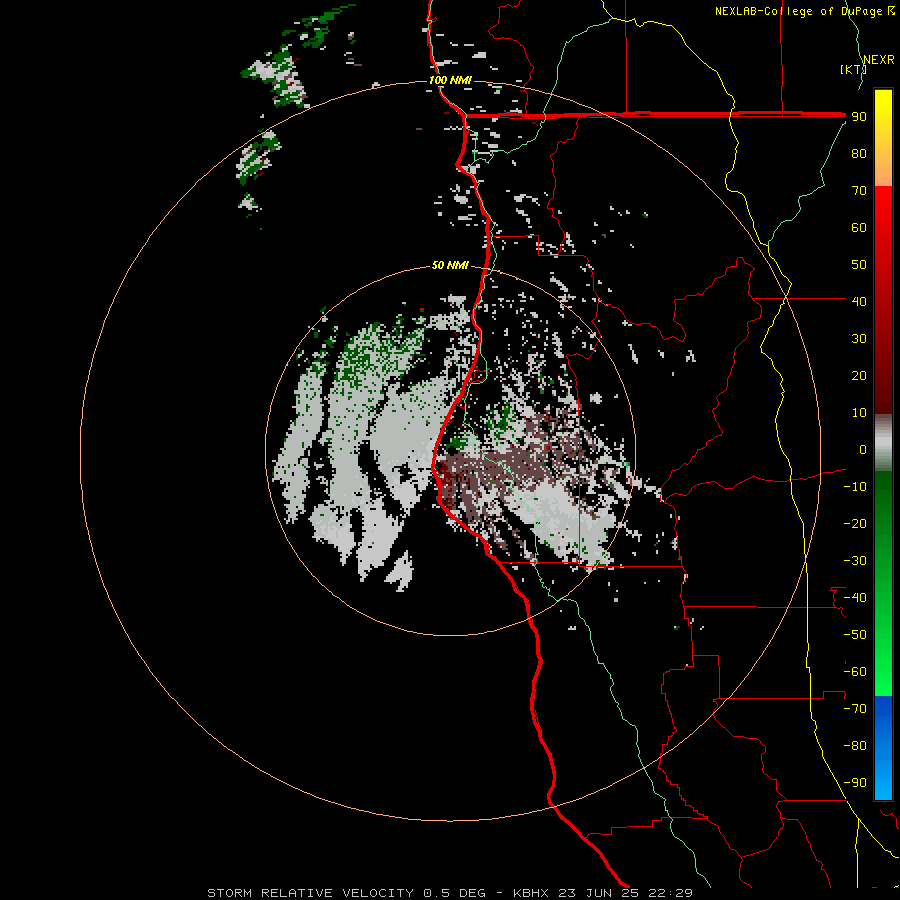Click the '100 NMI' range ring label
This screenshot has height=900, width=900.
450,80
